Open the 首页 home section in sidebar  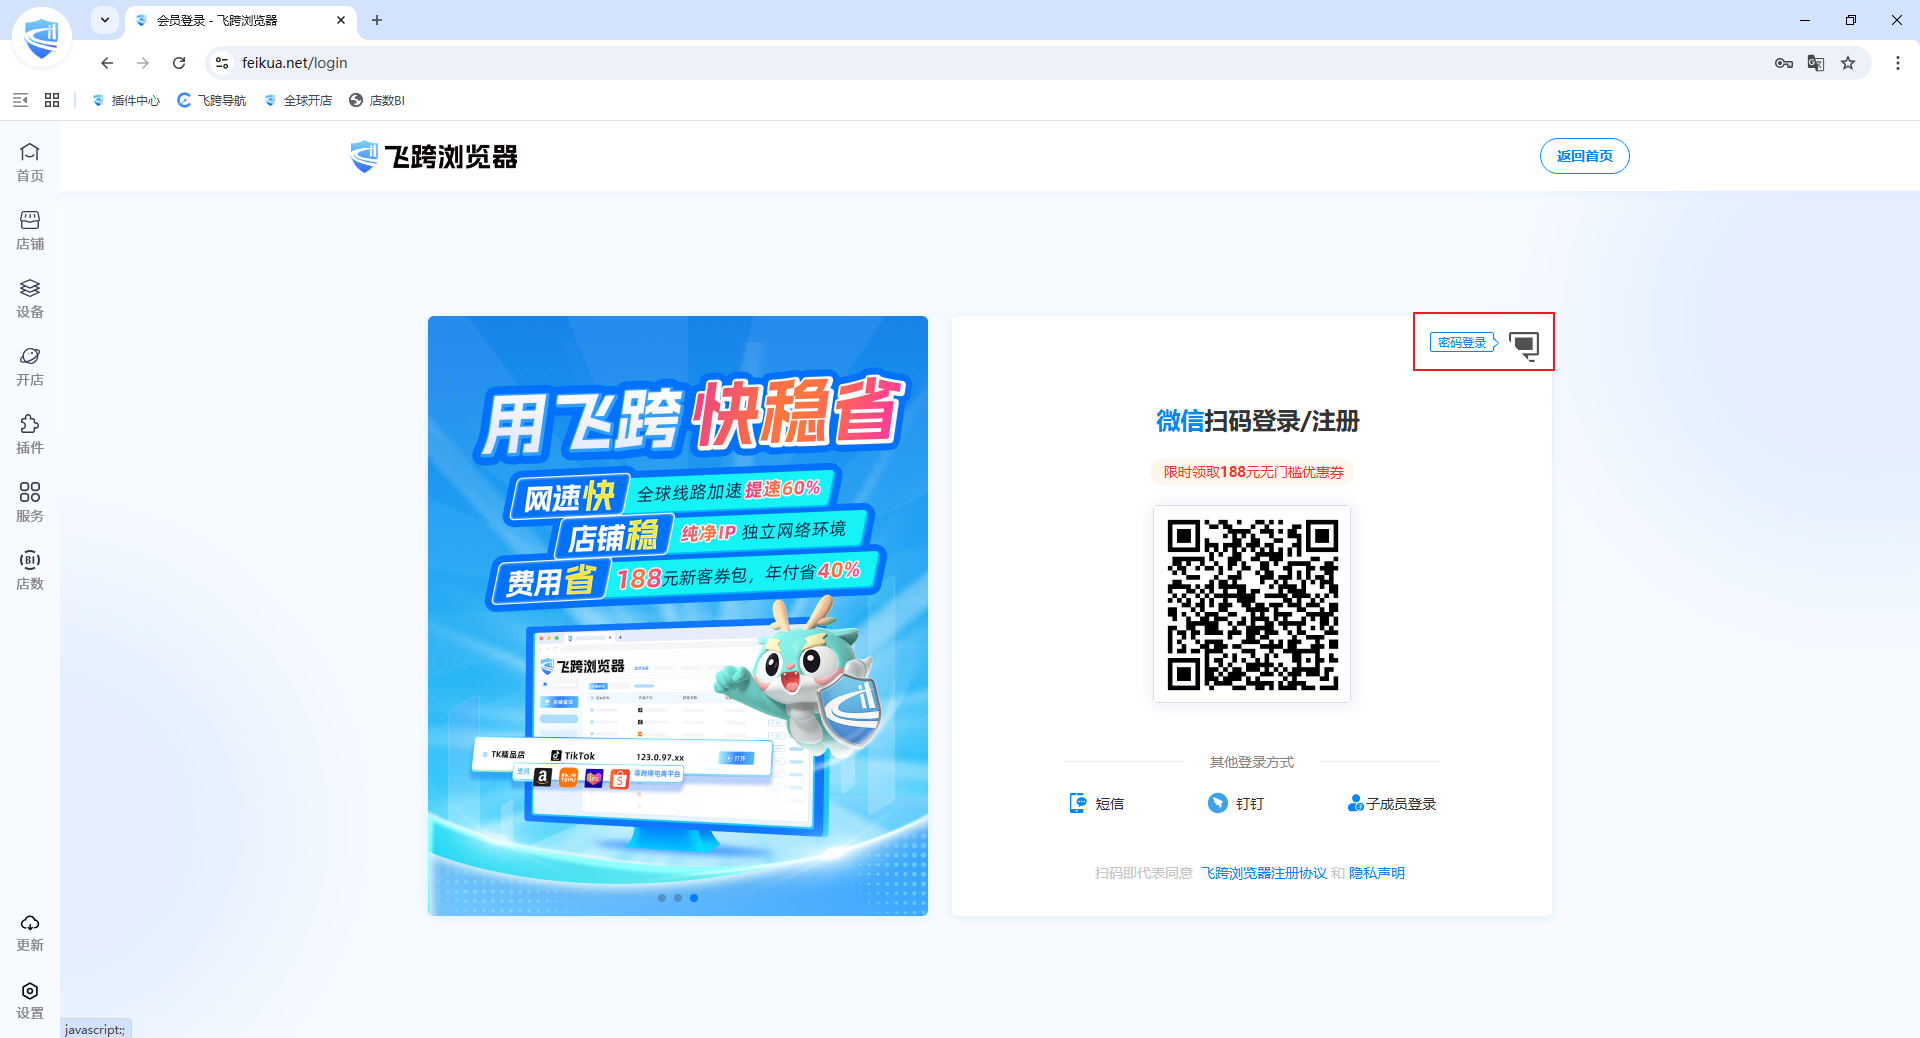30,162
